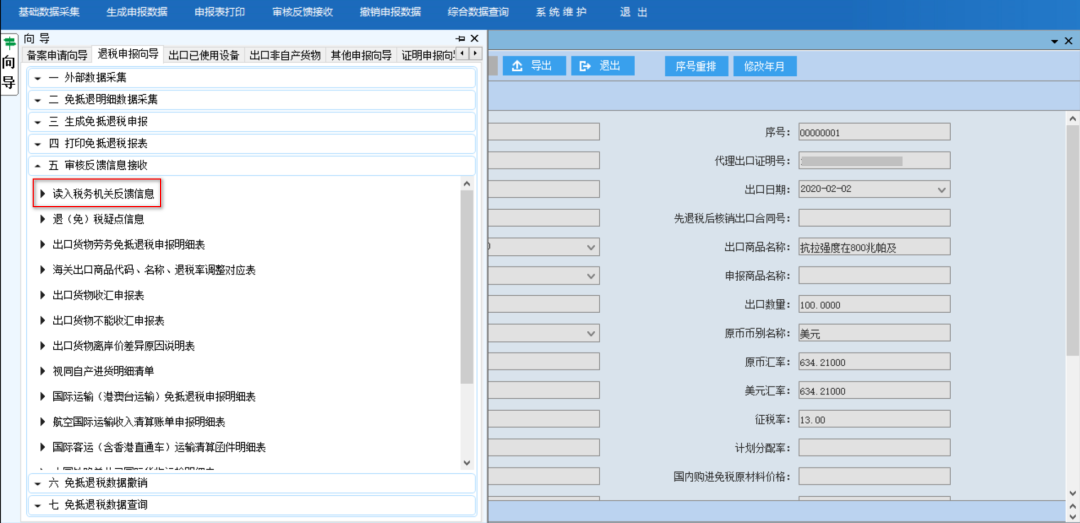Expand 一 外部数据采集 section
This screenshot has height=523, width=1080.
pyautogui.click(x=250, y=77)
